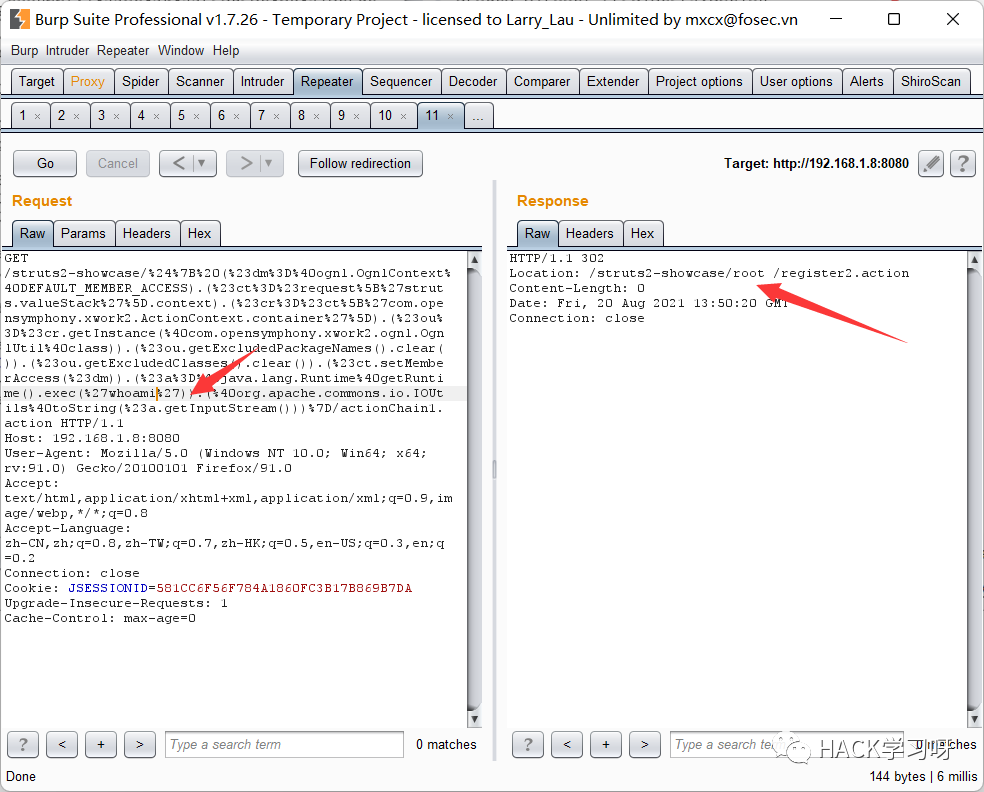
Task: Open the Window menu
Action: click(181, 51)
